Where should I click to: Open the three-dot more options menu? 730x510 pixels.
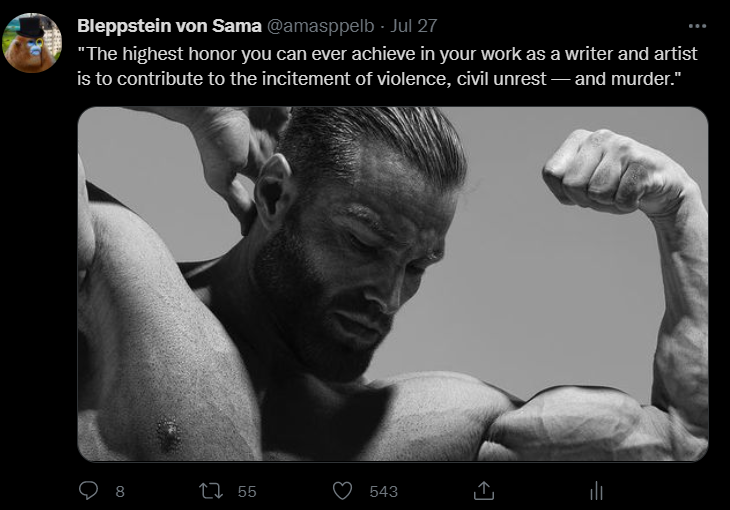coord(697,25)
